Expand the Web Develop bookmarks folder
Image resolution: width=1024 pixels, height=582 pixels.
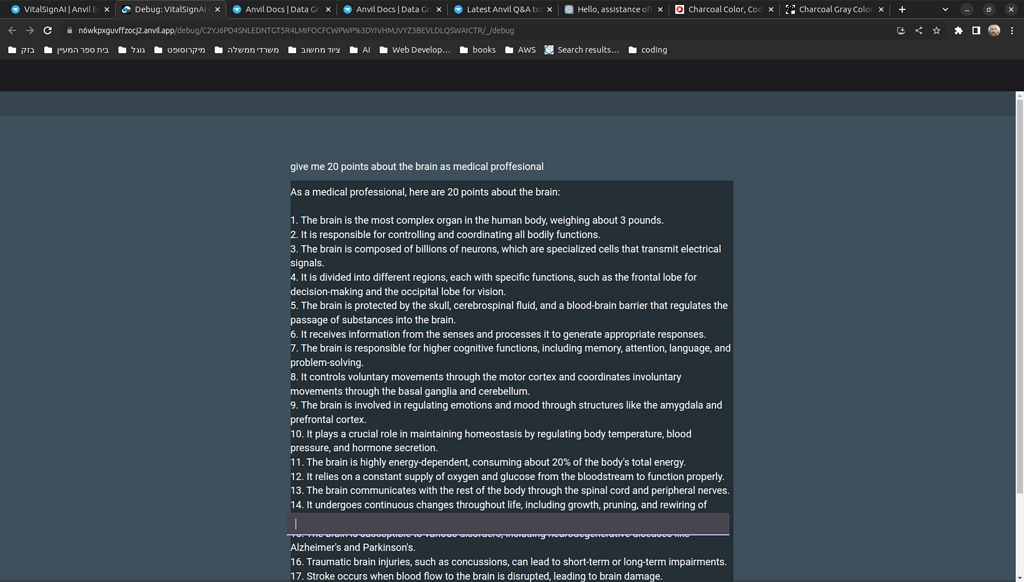coord(420,49)
